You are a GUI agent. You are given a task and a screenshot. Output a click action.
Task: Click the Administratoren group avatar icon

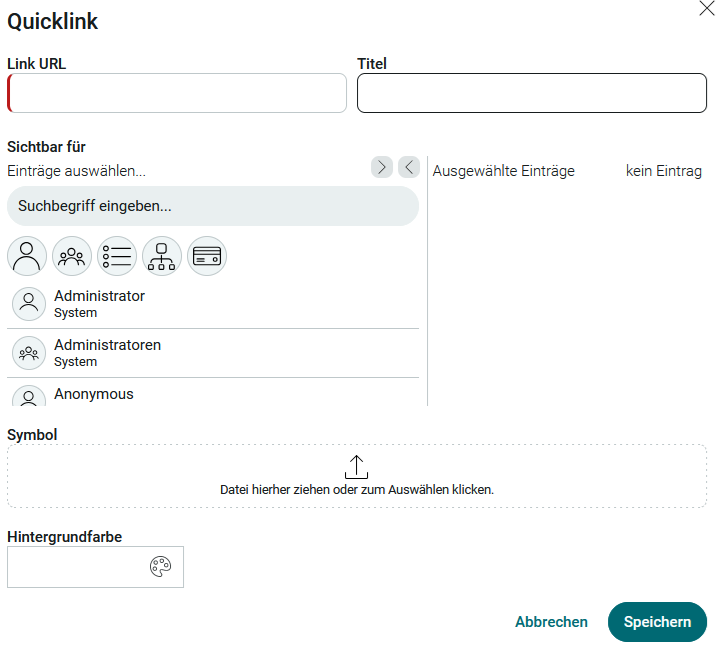point(29,353)
